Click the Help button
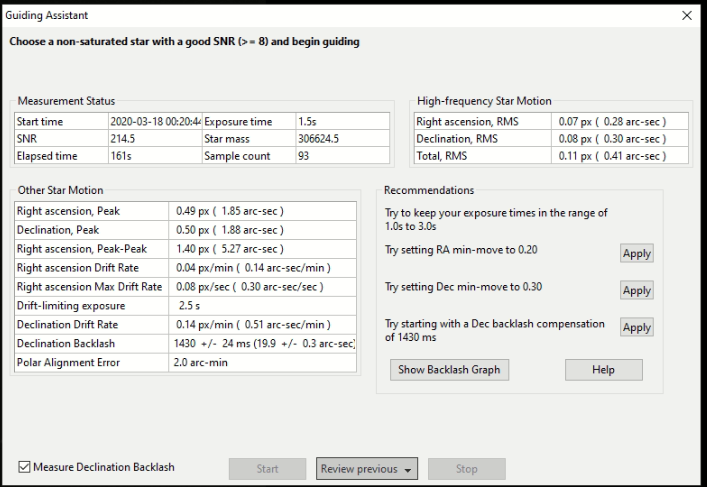 [604, 370]
